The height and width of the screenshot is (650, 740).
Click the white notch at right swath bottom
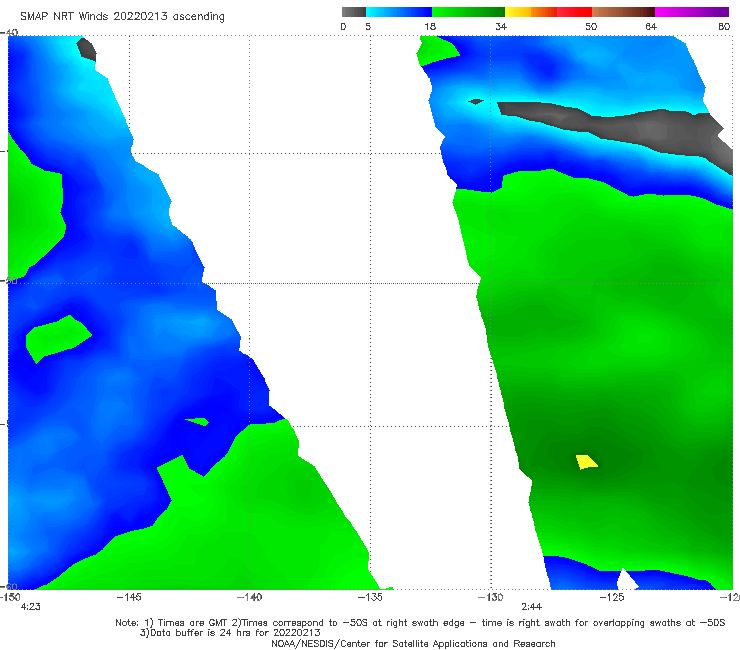click(x=627, y=580)
